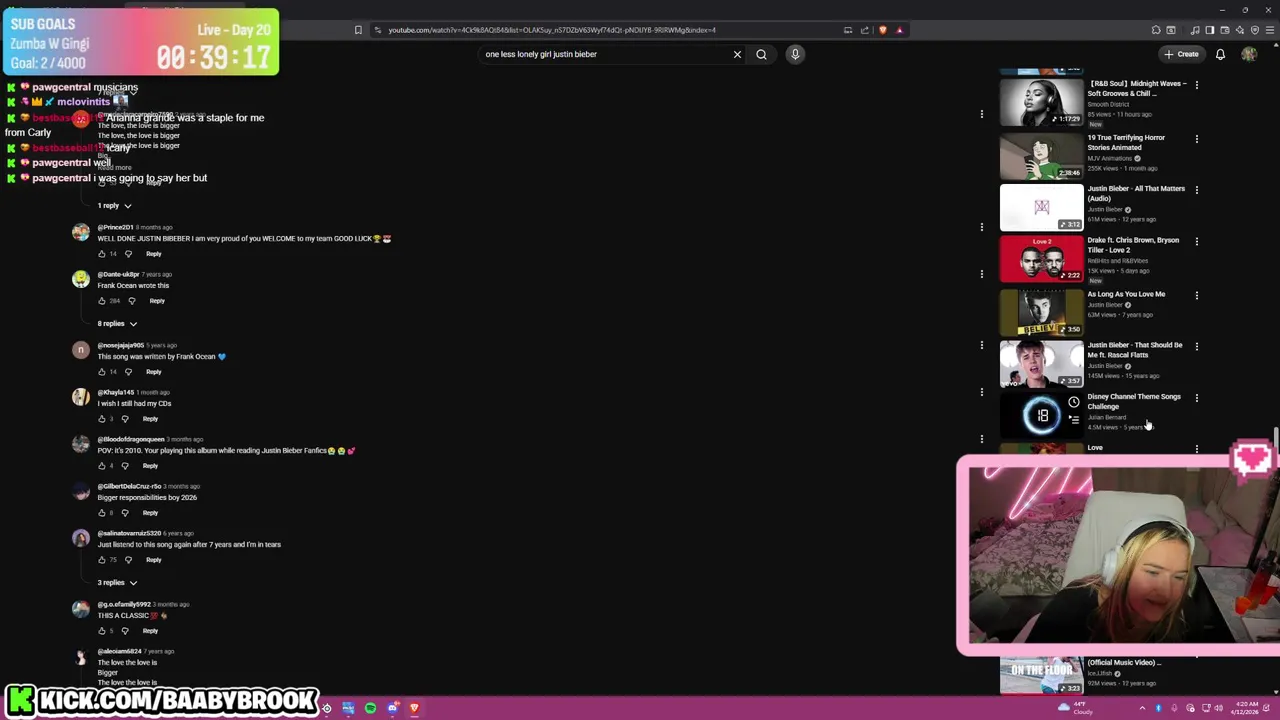Reply to the @GilbertDelaCruz-r5o comment

[150, 513]
